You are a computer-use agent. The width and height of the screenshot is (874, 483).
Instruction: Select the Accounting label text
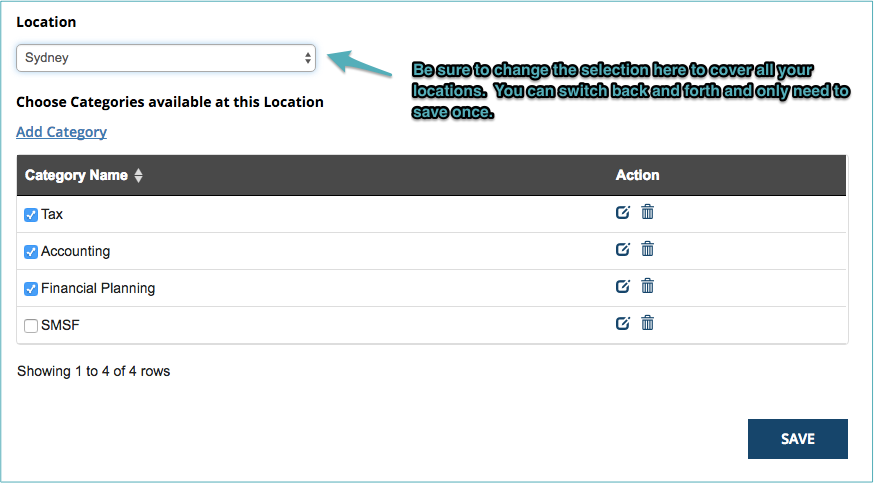coord(75,252)
